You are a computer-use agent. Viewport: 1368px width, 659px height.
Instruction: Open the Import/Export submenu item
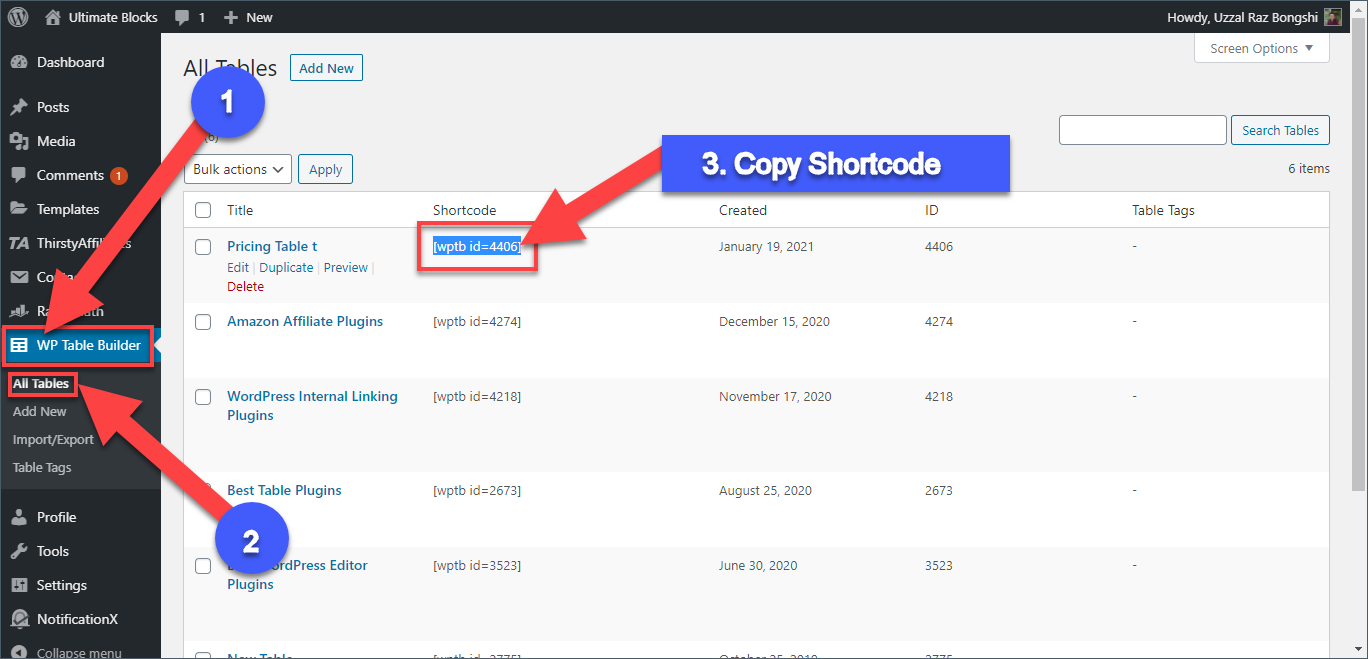tap(53, 439)
